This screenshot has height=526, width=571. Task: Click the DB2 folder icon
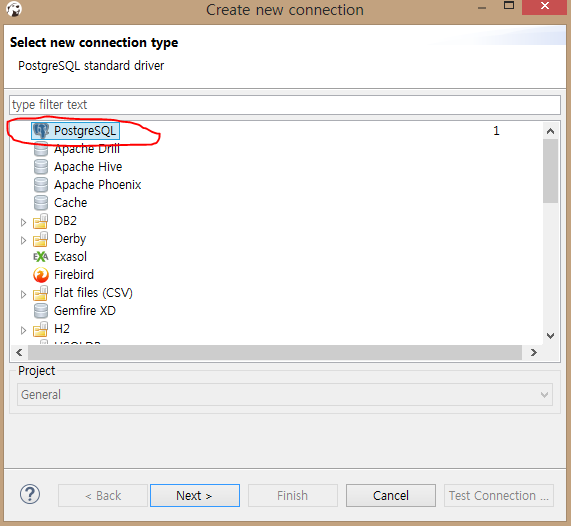coord(41,221)
